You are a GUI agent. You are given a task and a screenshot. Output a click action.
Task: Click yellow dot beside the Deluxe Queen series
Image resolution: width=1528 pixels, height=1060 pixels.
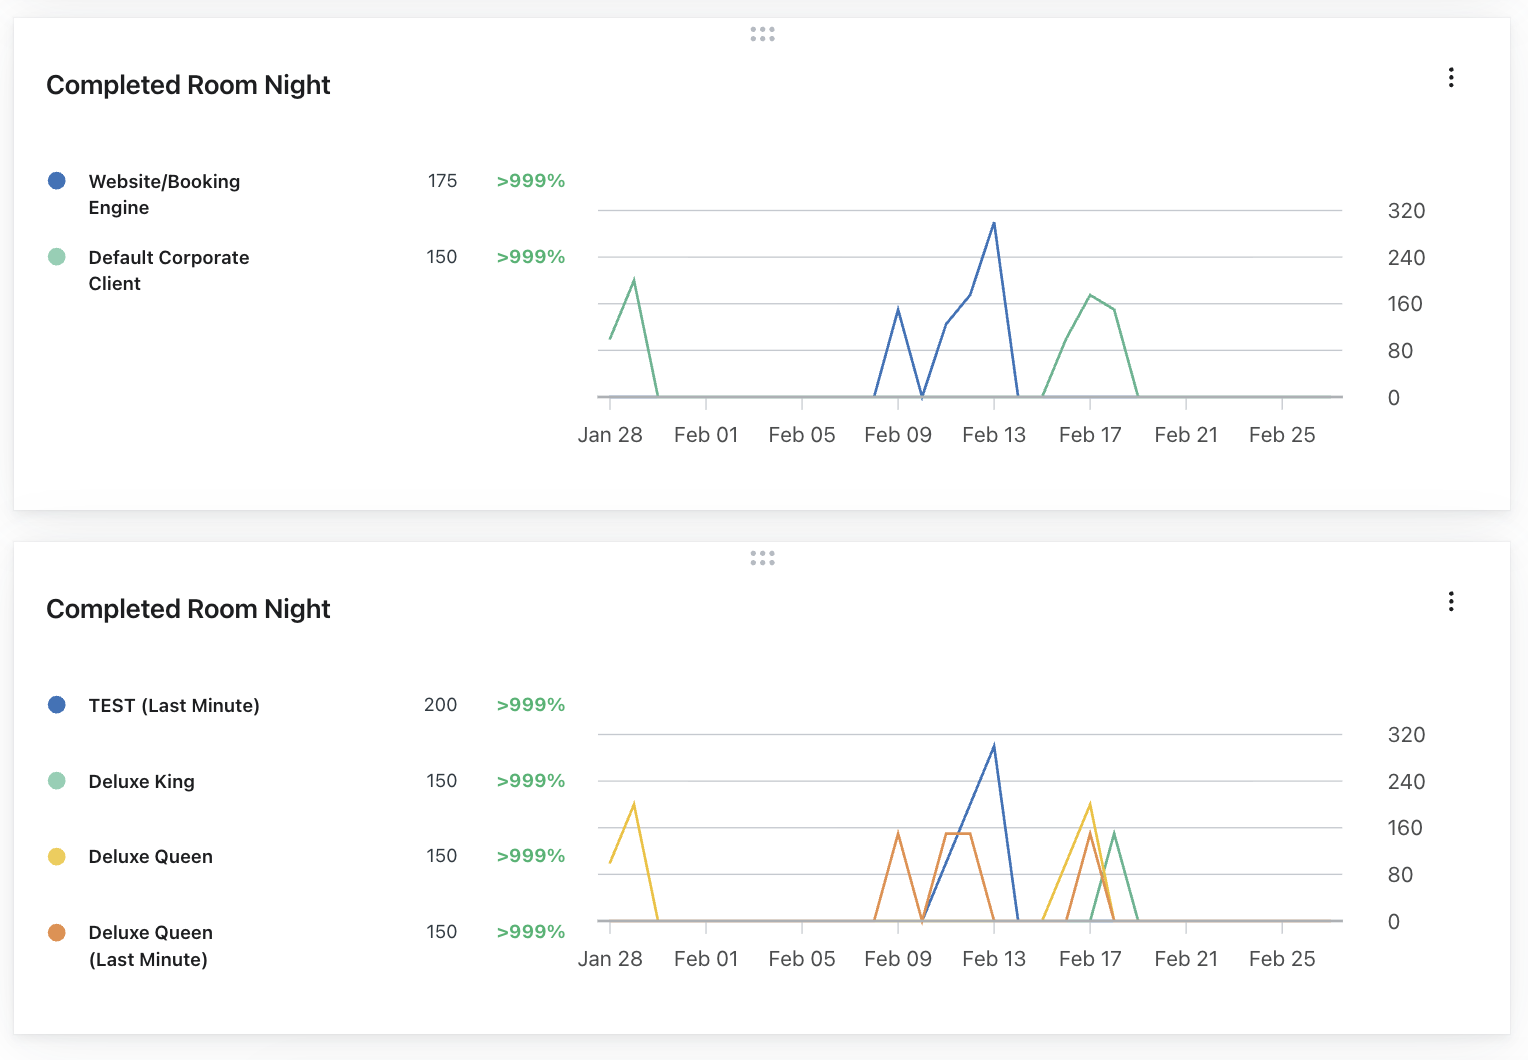coord(57,857)
